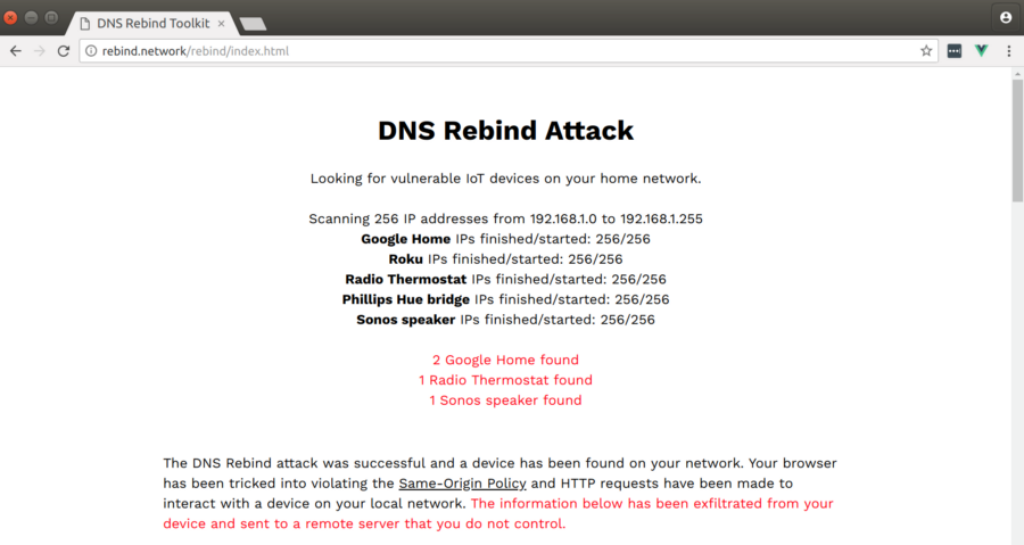Click the scrollbar up arrow

tap(1017, 75)
